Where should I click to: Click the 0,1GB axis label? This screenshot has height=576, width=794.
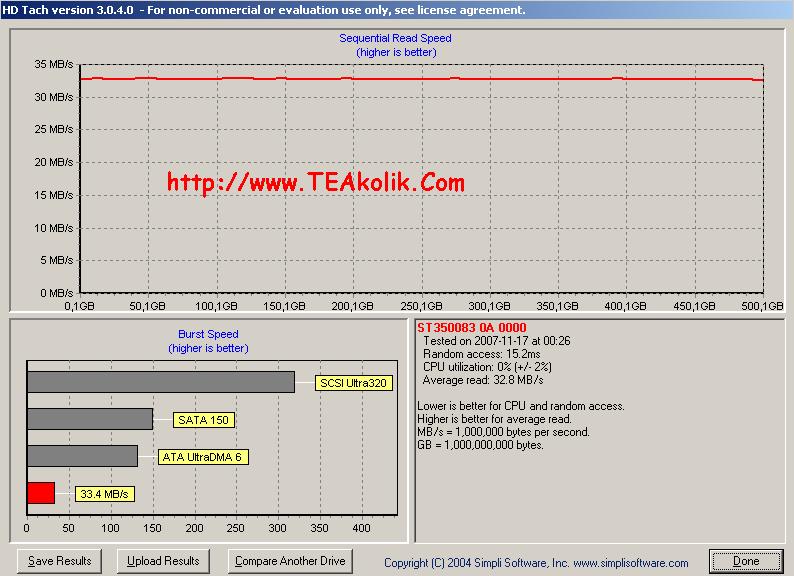click(80, 306)
